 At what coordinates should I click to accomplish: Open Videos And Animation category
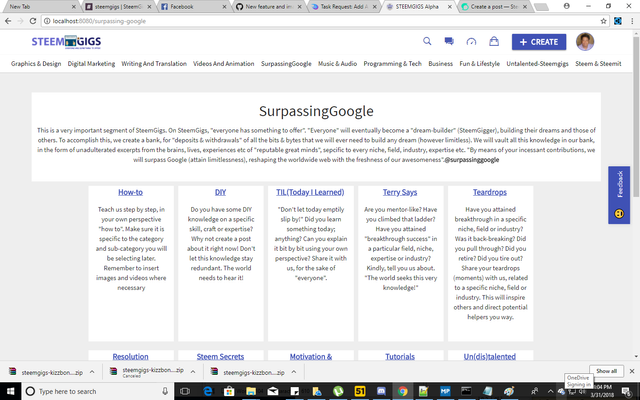[224, 64]
